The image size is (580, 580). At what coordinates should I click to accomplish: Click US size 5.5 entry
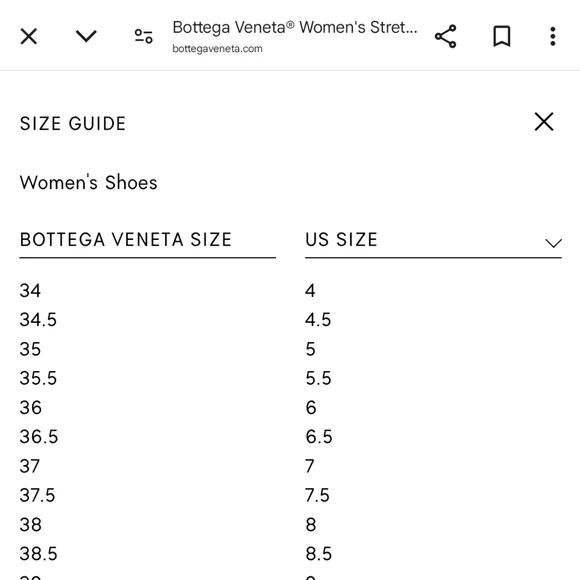click(318, 378)
